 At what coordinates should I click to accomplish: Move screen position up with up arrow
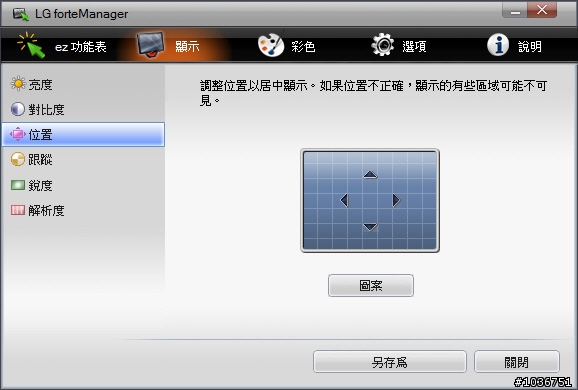[x=370, y=174]
